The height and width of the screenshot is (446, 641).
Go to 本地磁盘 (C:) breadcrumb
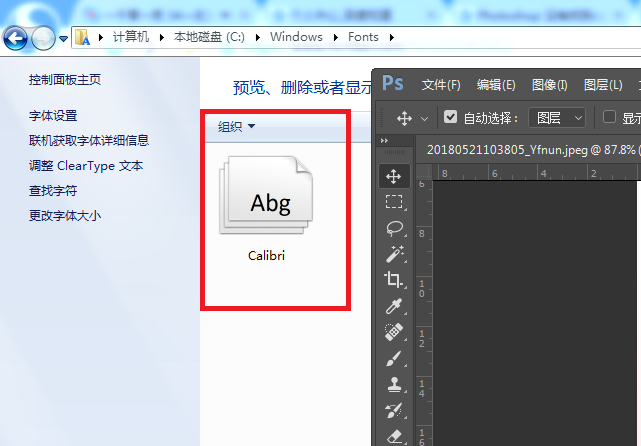tap(209, 37)
